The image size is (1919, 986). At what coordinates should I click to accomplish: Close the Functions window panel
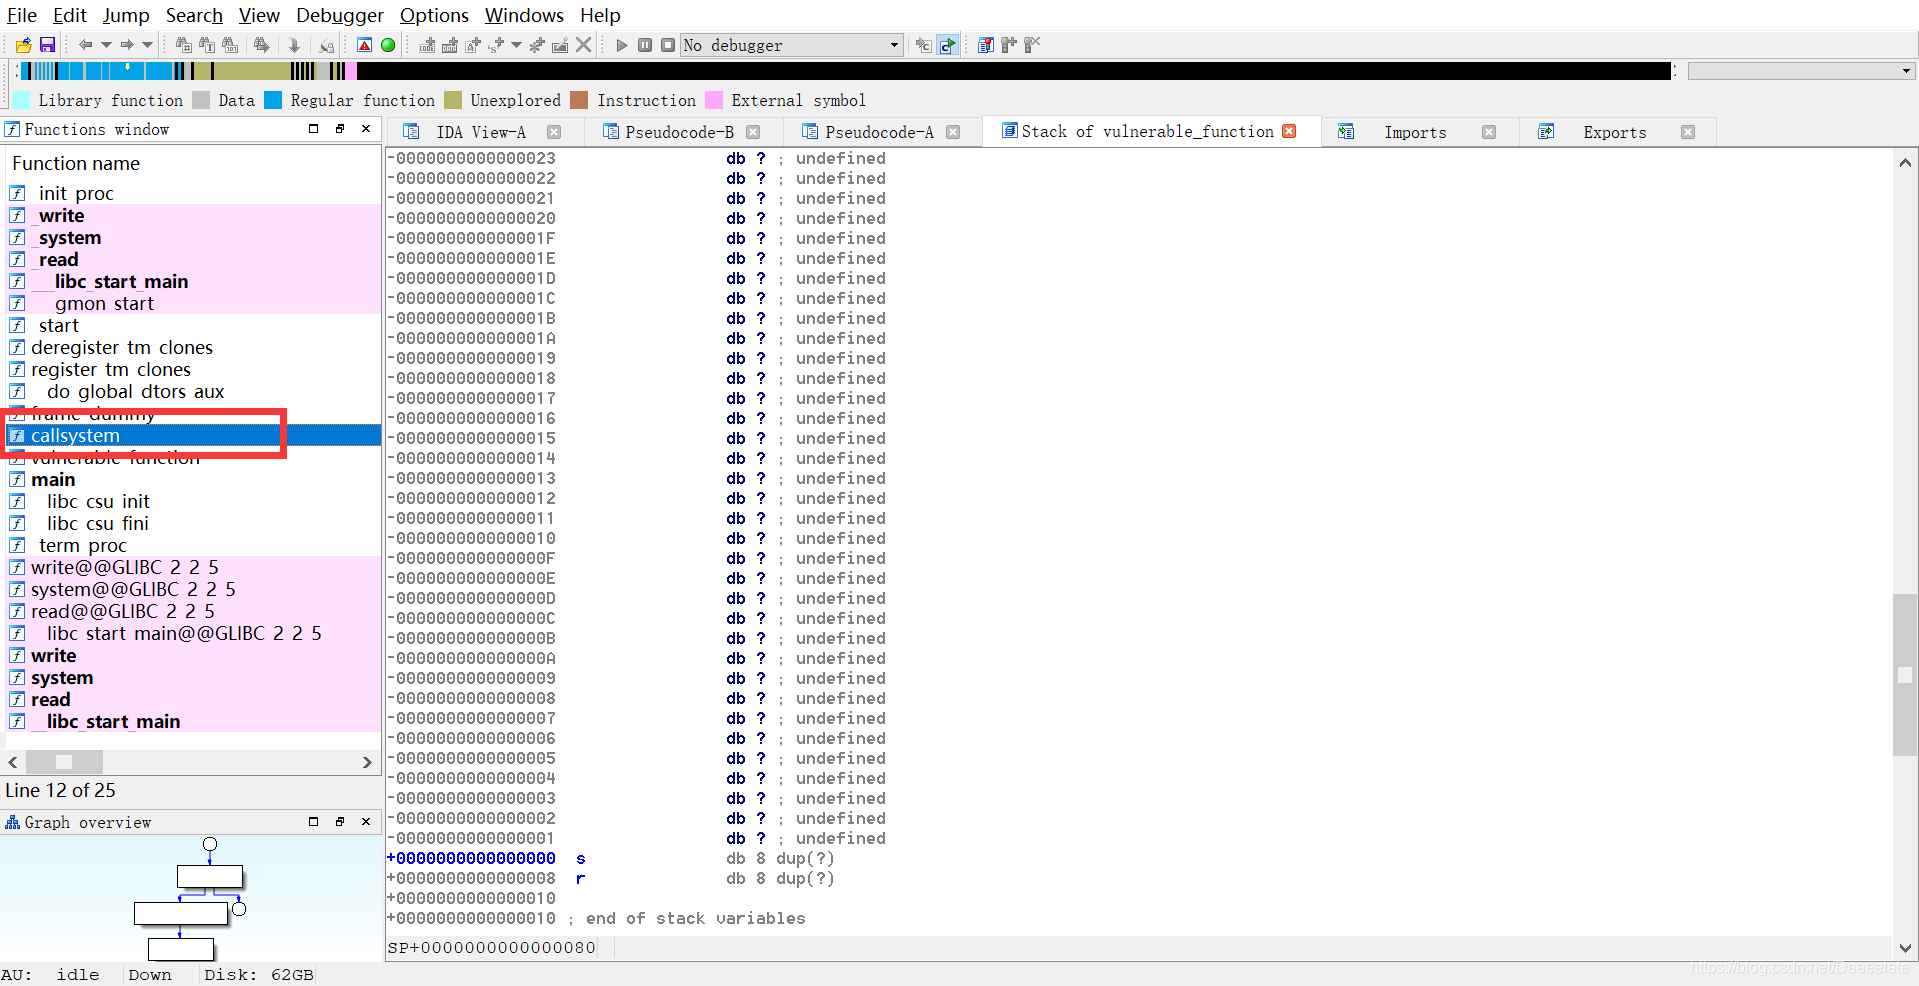(x=366, y=129)
